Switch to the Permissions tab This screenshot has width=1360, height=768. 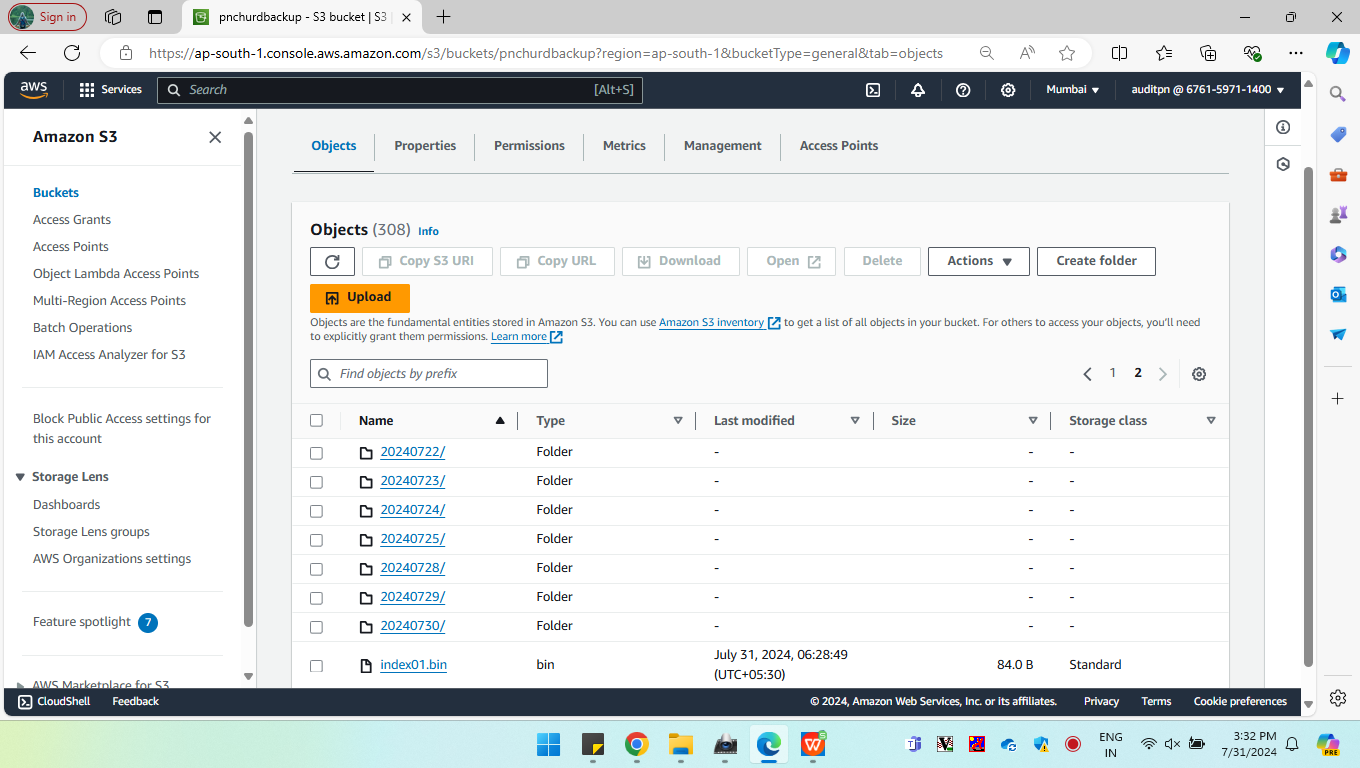click(529, 146)
